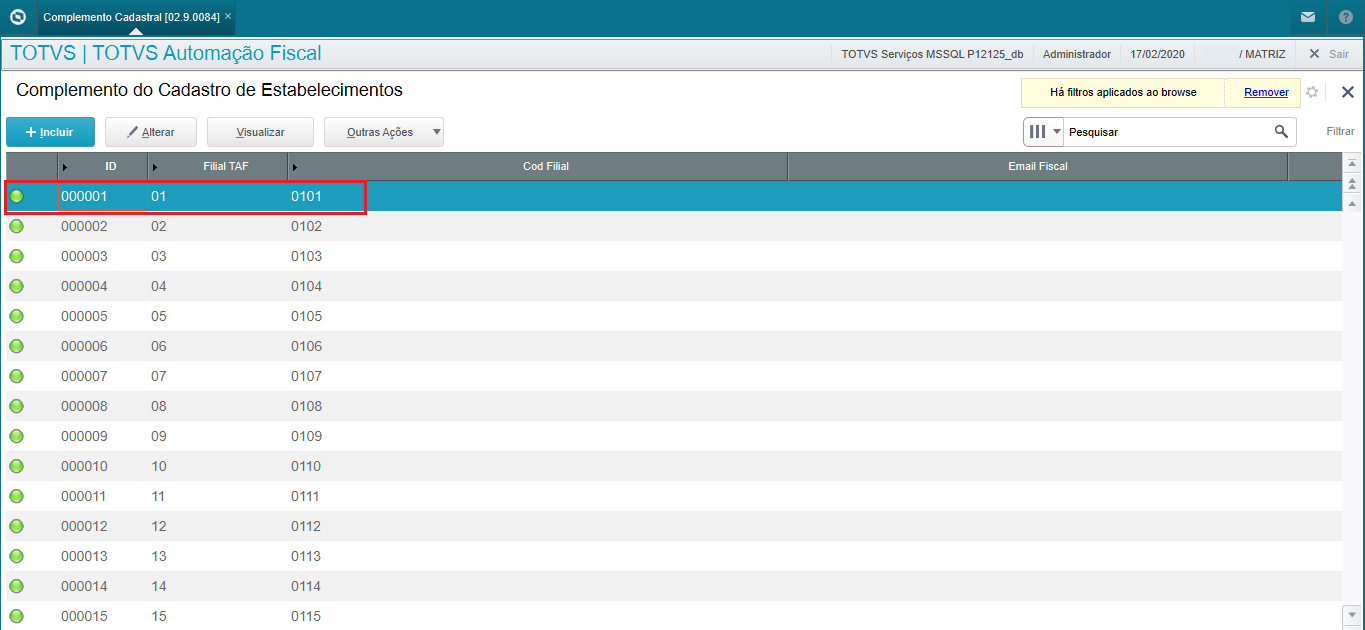The width and height of the screenshot is (1365, 630).
Task: Sort by the ID column header
Action: pos(103,166)
